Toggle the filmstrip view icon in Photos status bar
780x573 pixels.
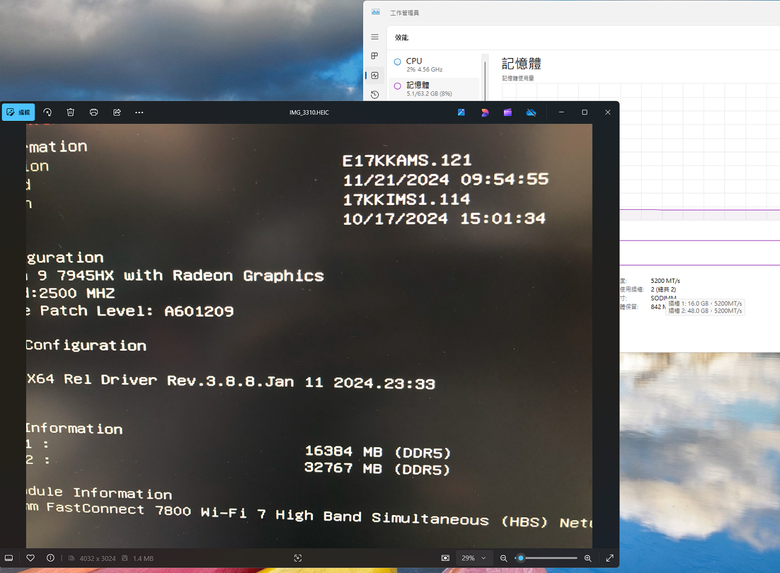click(9, 558)
